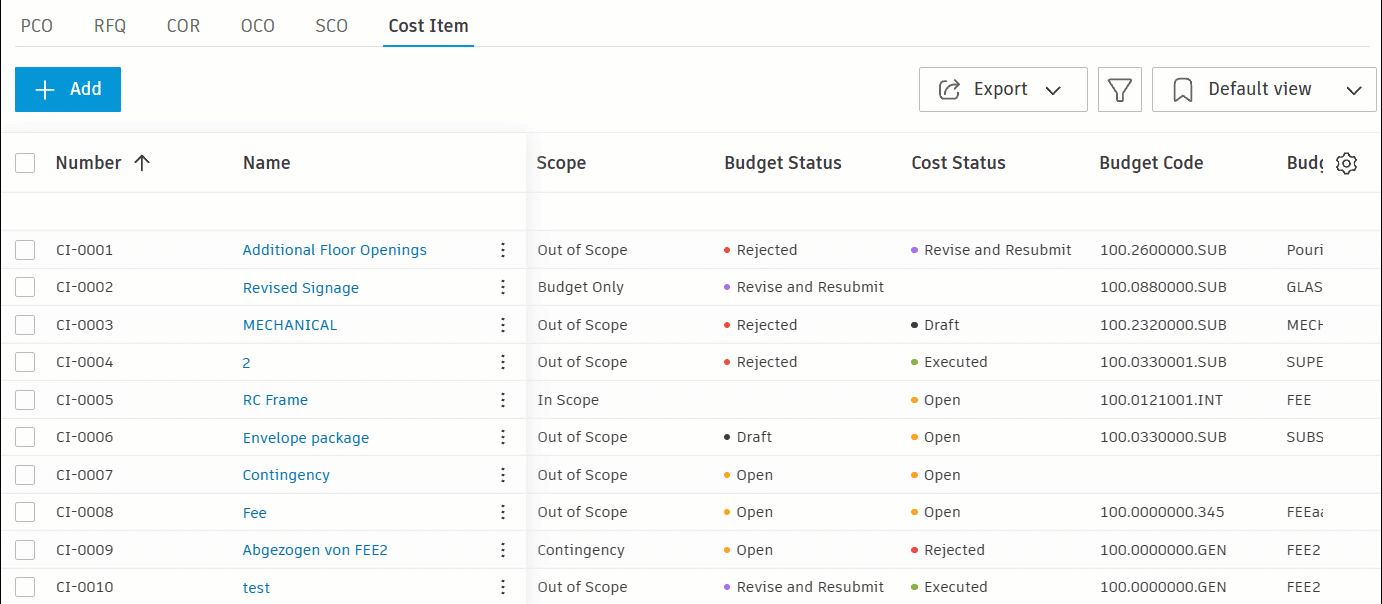1382x604 pixels.
Task: Open three-dot menu for Contingency row
Action: pyautogui.click(x=503, y=475)
